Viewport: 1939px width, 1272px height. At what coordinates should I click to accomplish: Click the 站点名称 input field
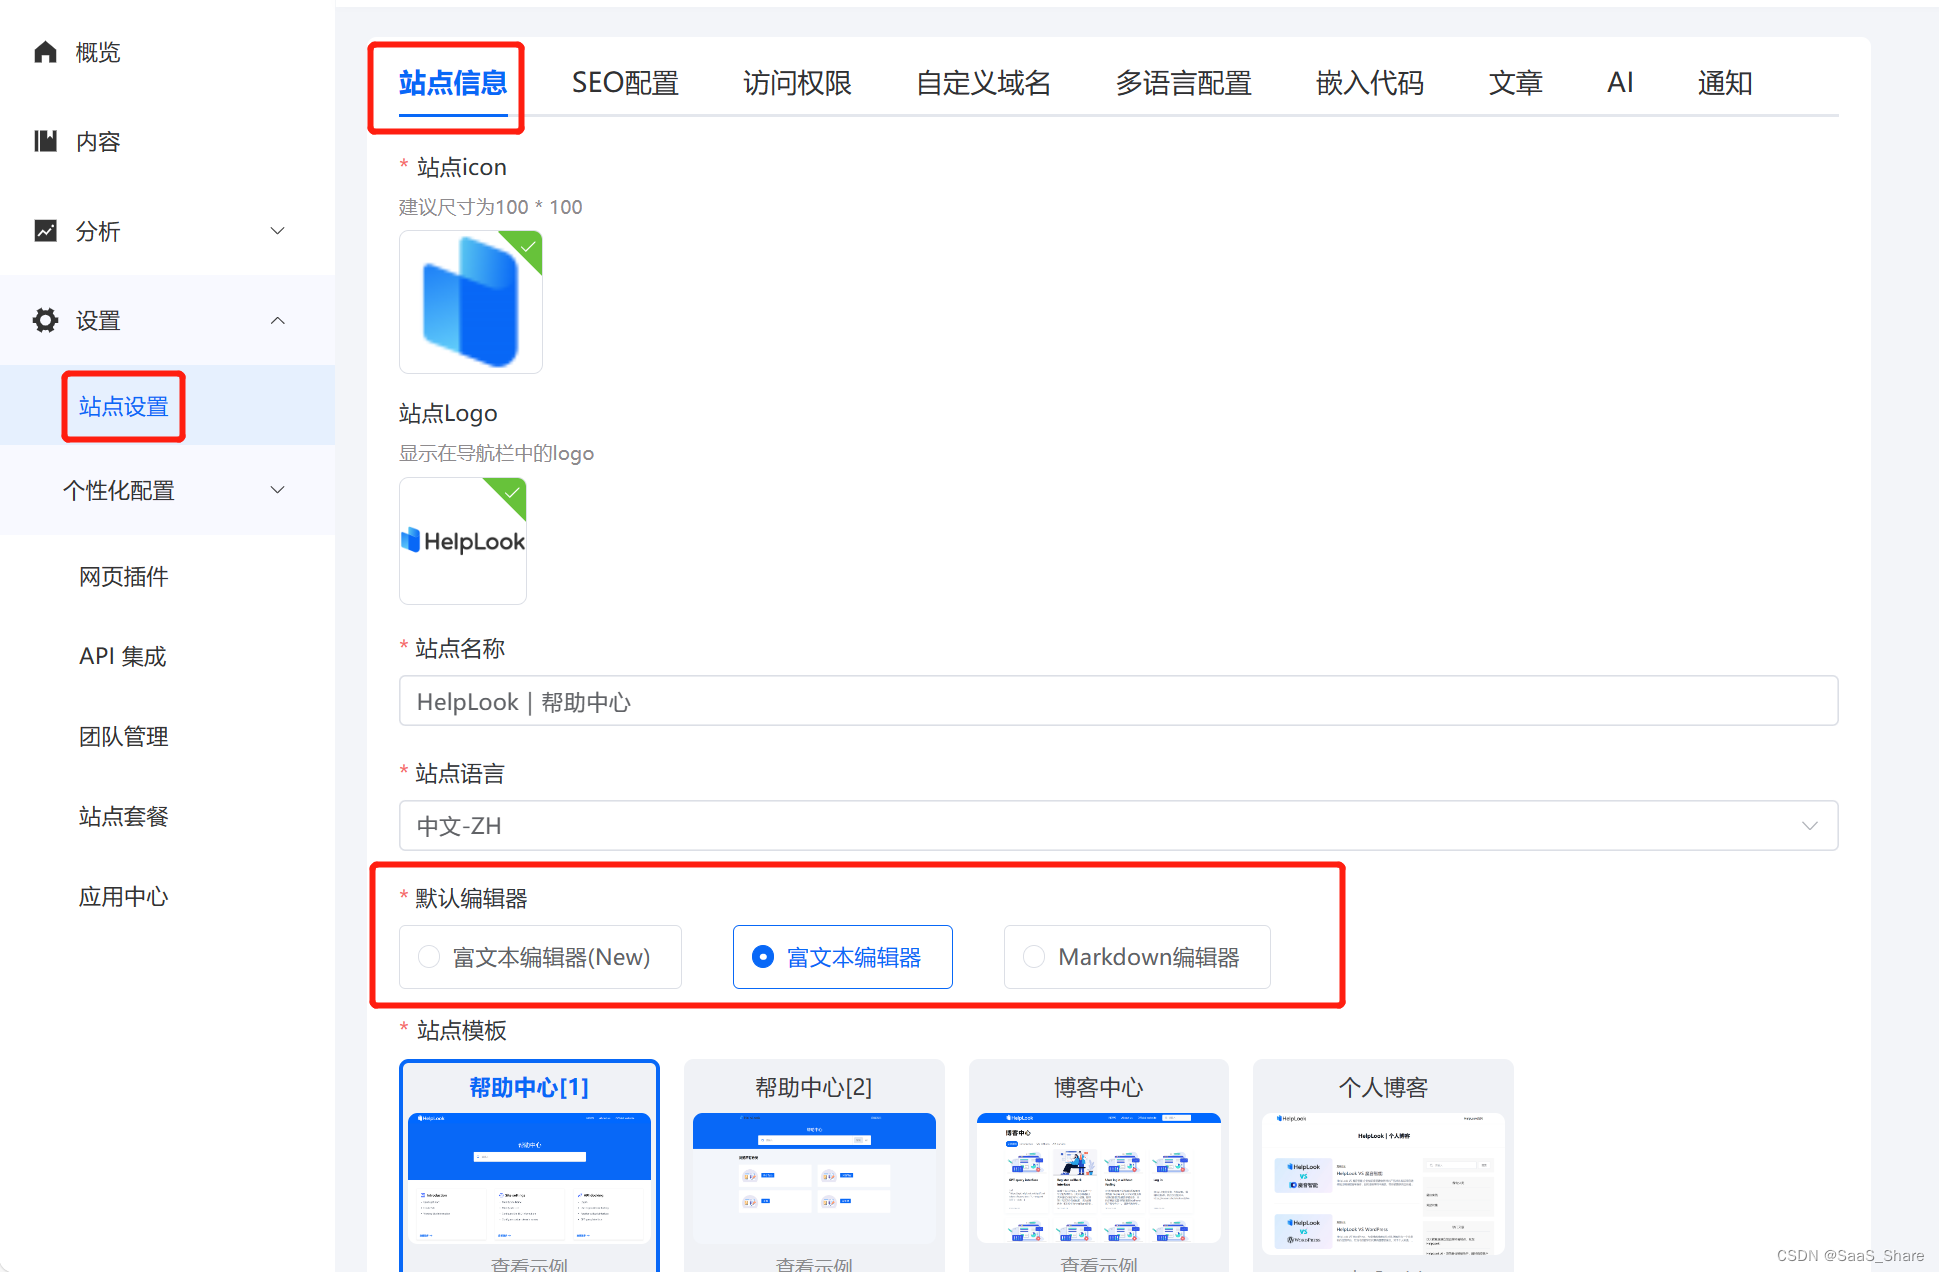pos(1117,702)
